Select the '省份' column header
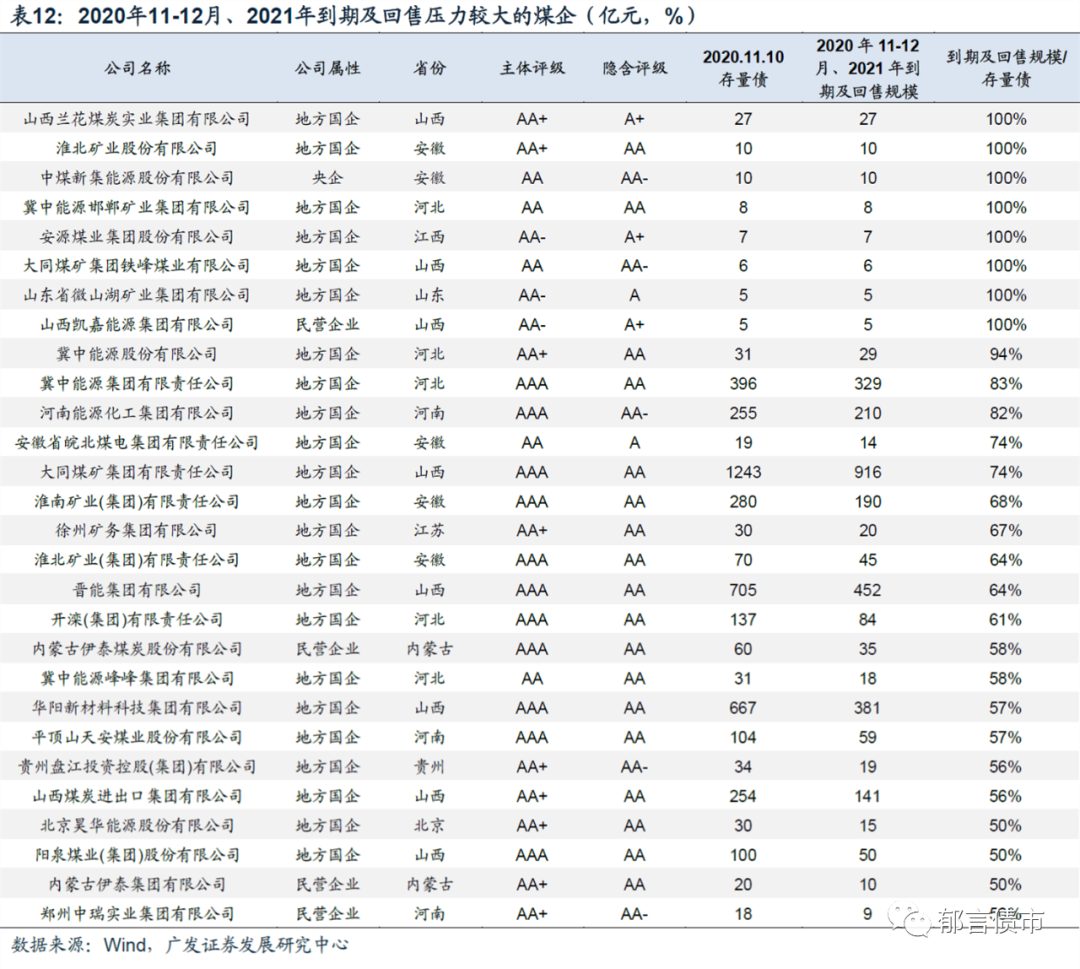 click(430, 67)
